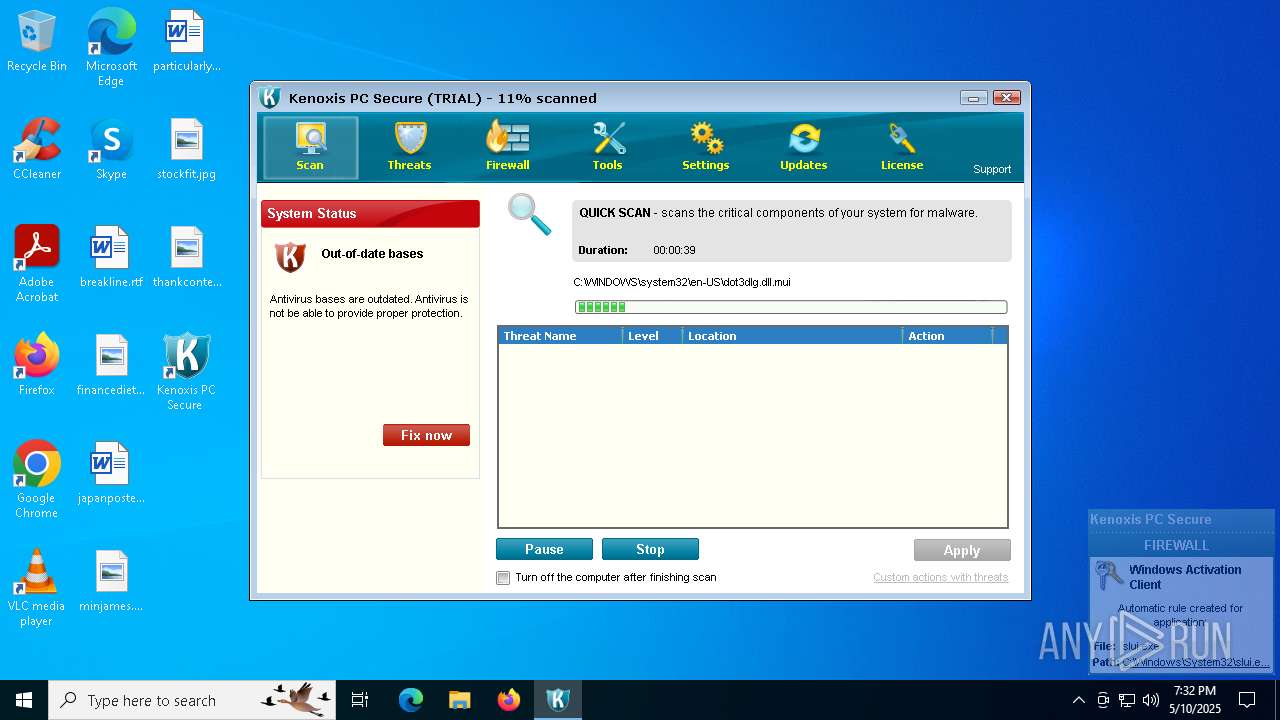Sort by Threat Name column header
The image size is (1280, 720).
coord(559,336)
